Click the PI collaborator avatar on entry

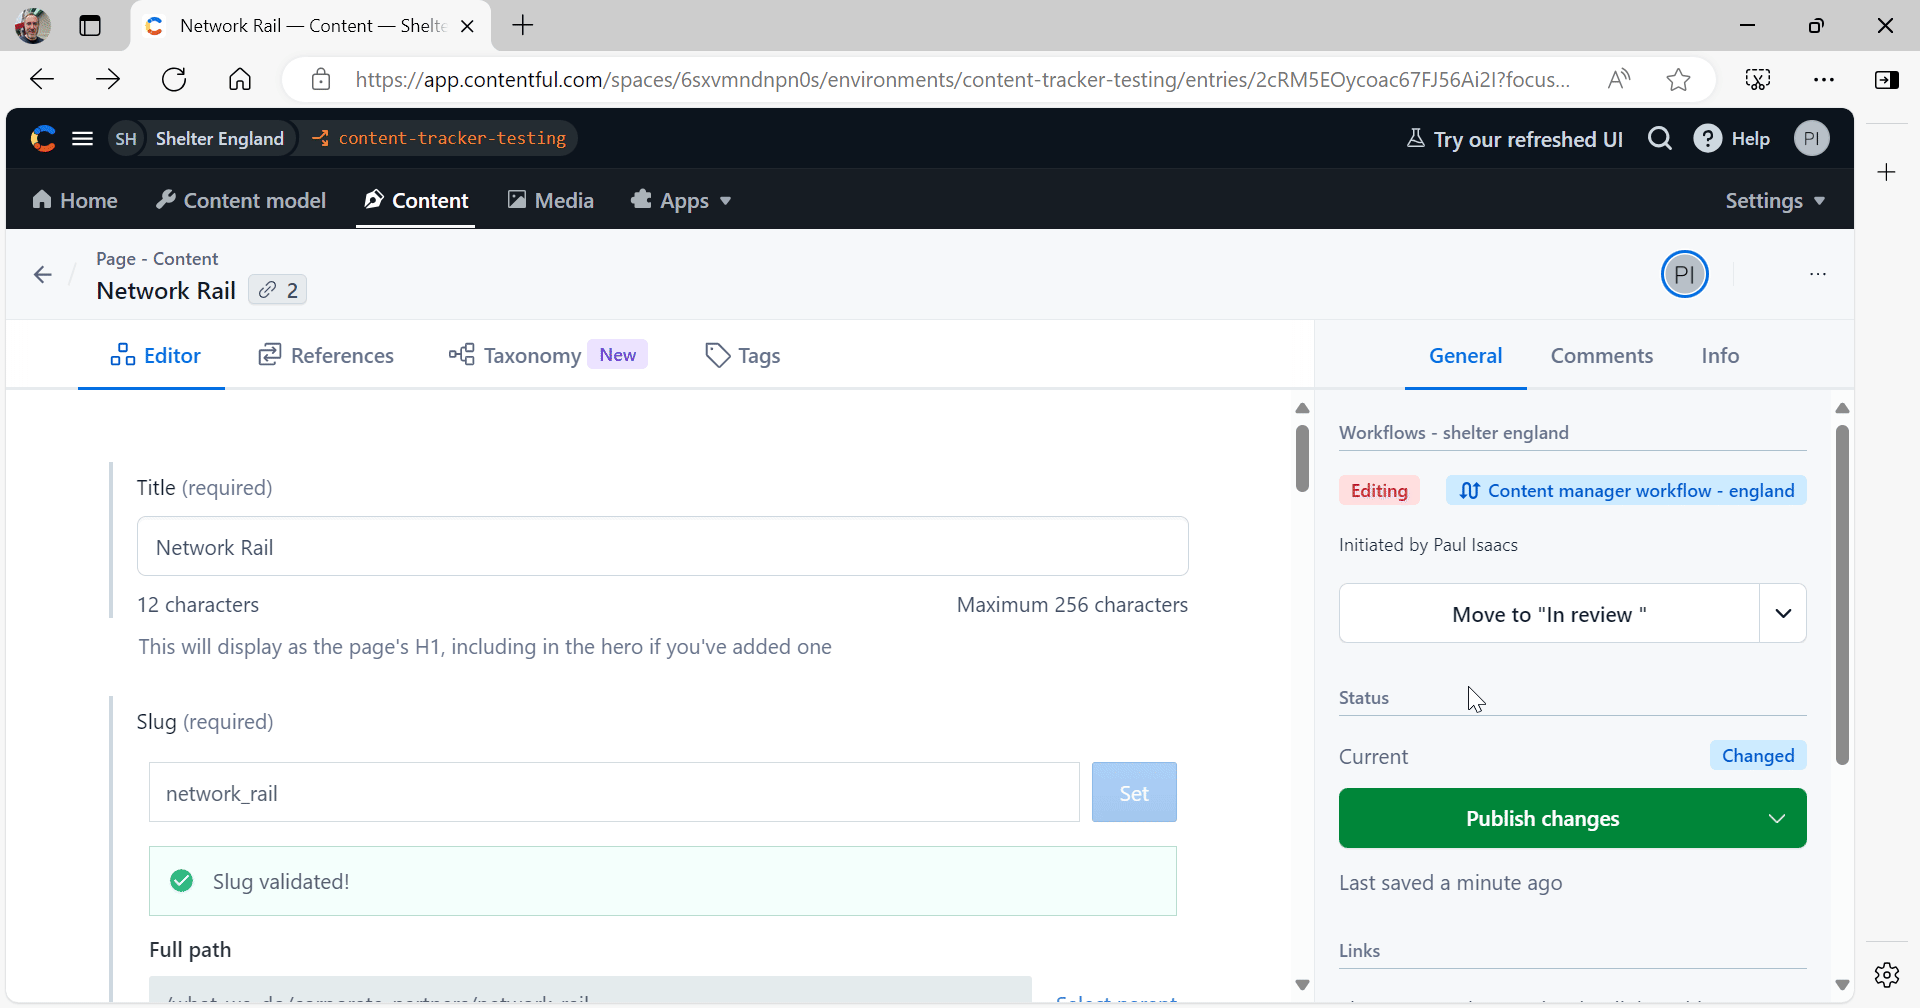(x=1684, y=274)
